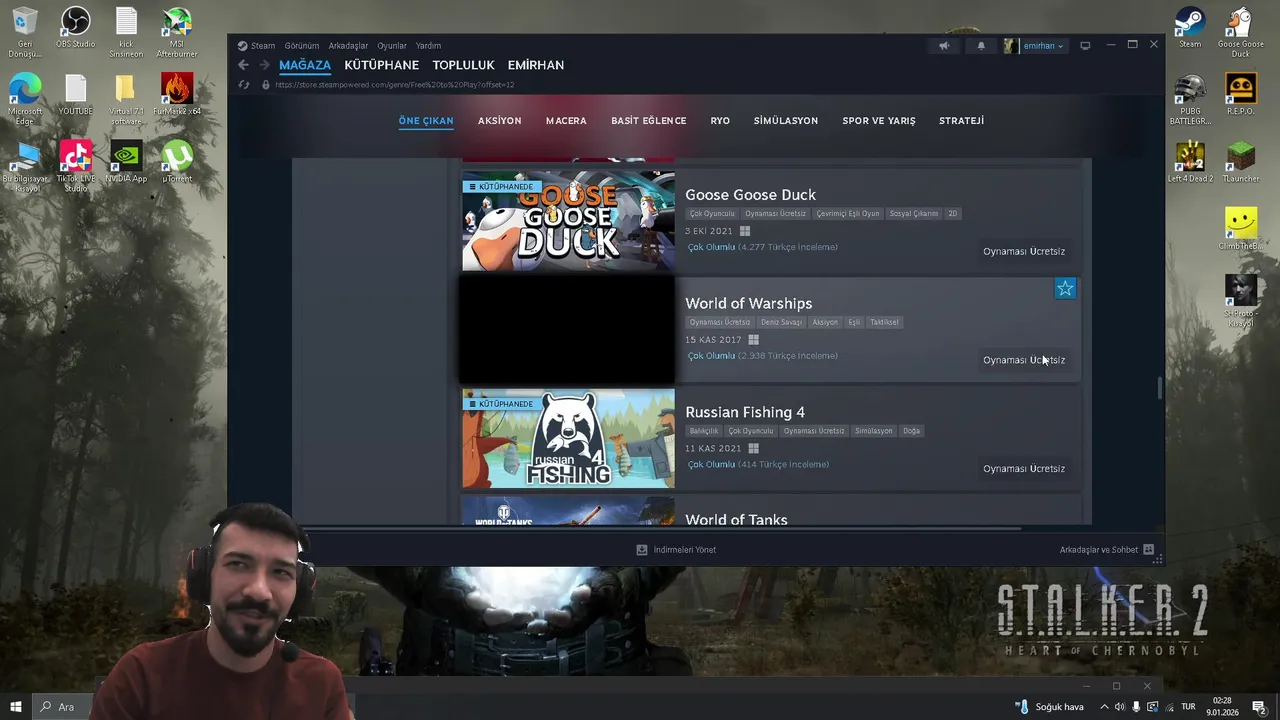This screenshot has height=720, width=1280.
Task: Click Sosyal Çıkarım tag on Goose Goose Duck
Action: [x=914, y=213]
